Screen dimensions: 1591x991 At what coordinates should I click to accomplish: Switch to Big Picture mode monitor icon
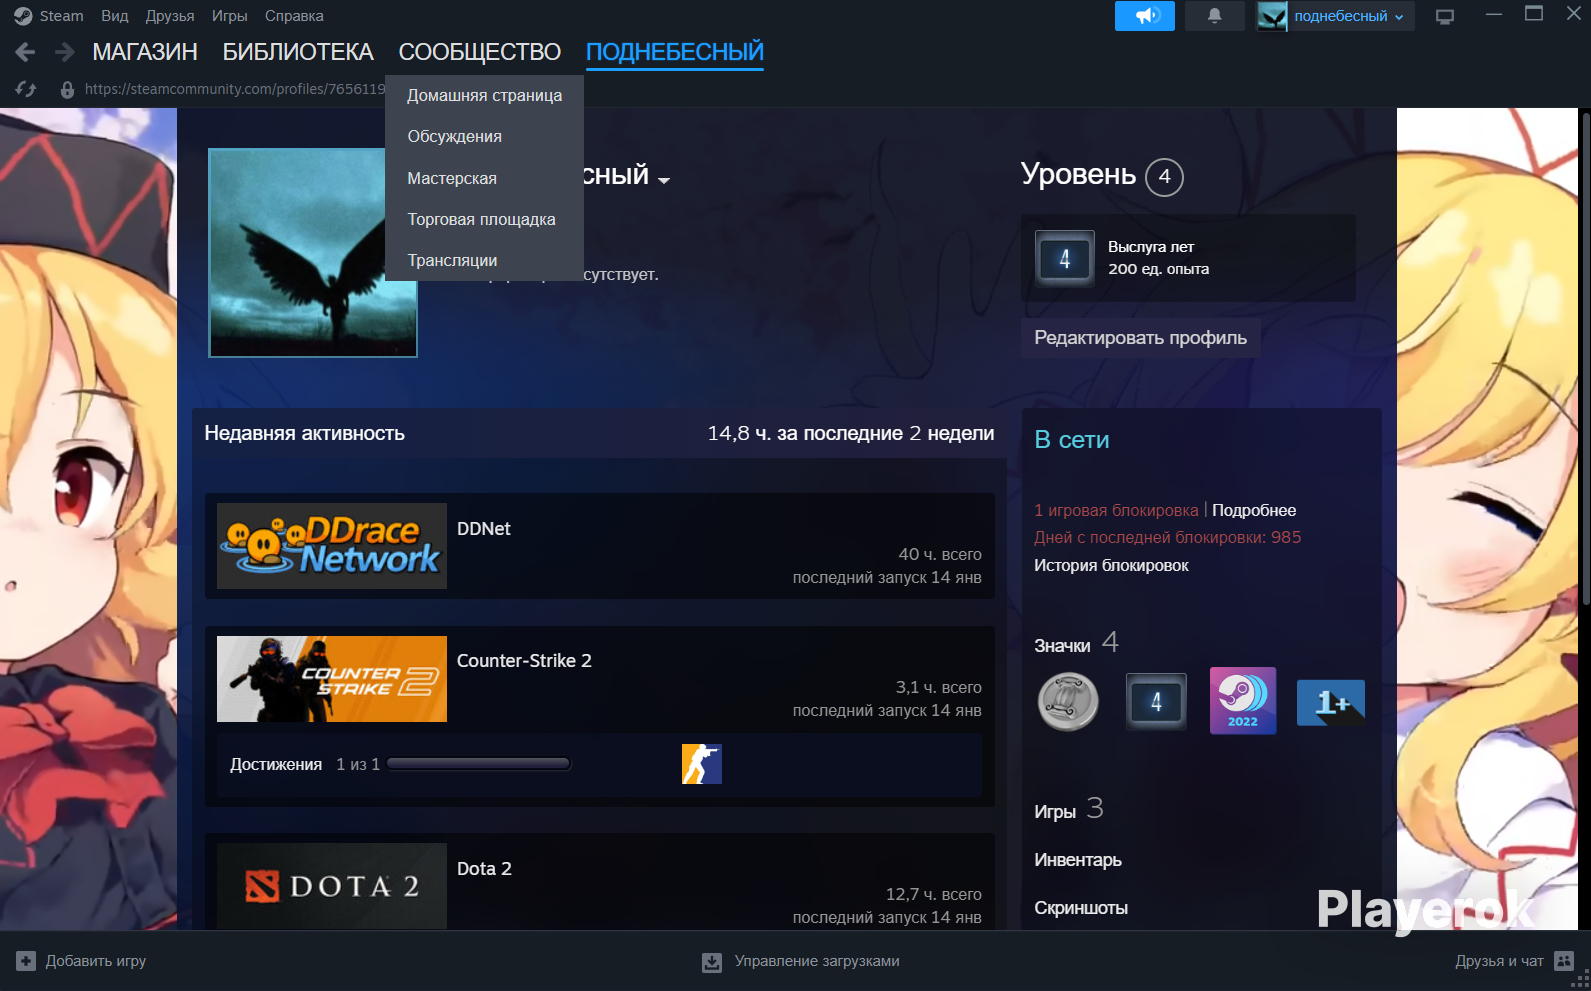[1445, 16]
